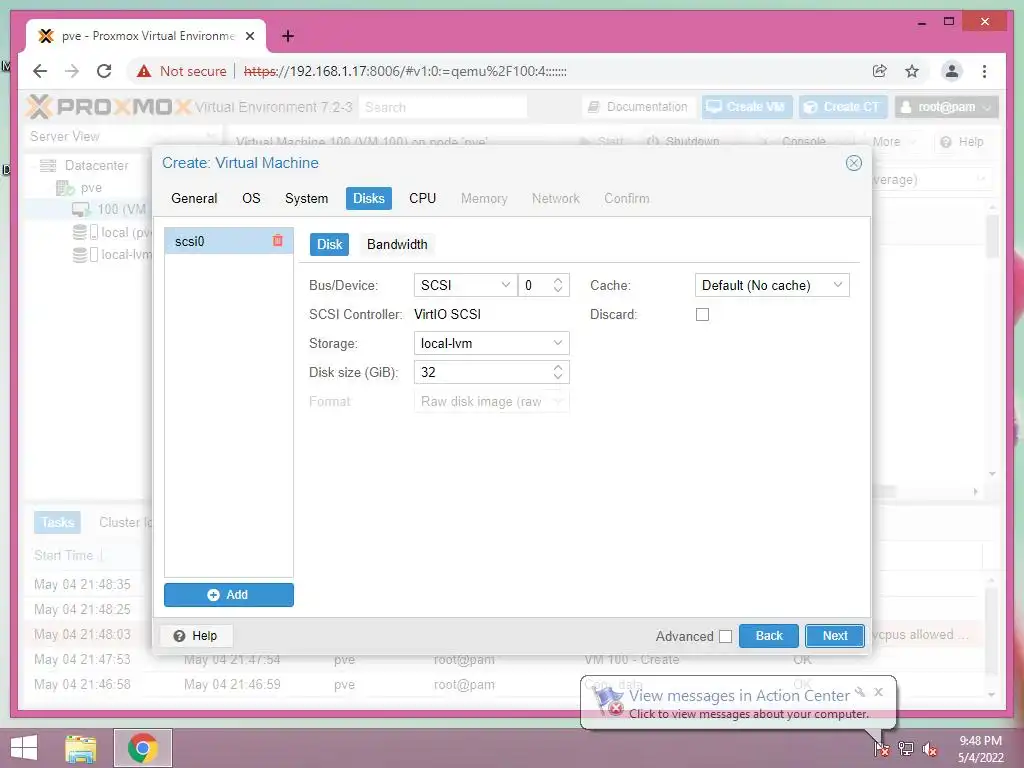Select scsi0 in the disk list

pyautogui.click(x=229, y=242)
